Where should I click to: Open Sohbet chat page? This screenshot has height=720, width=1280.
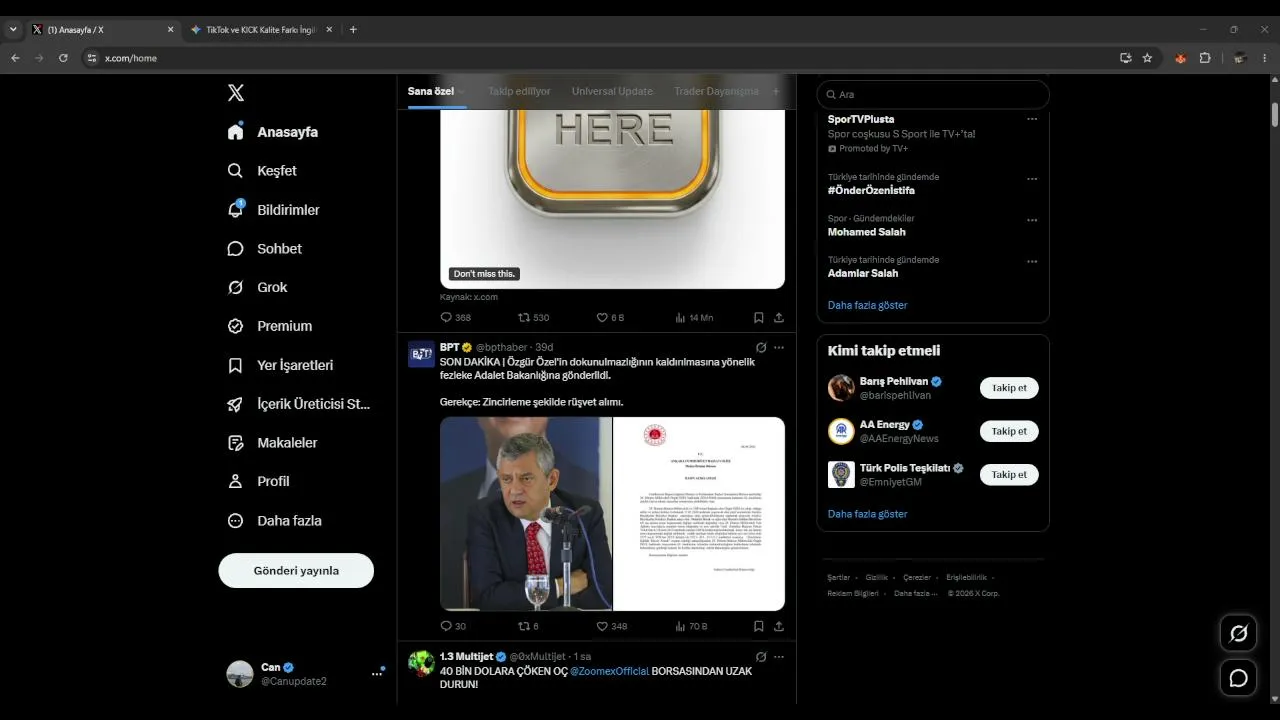tap(265, 249)
